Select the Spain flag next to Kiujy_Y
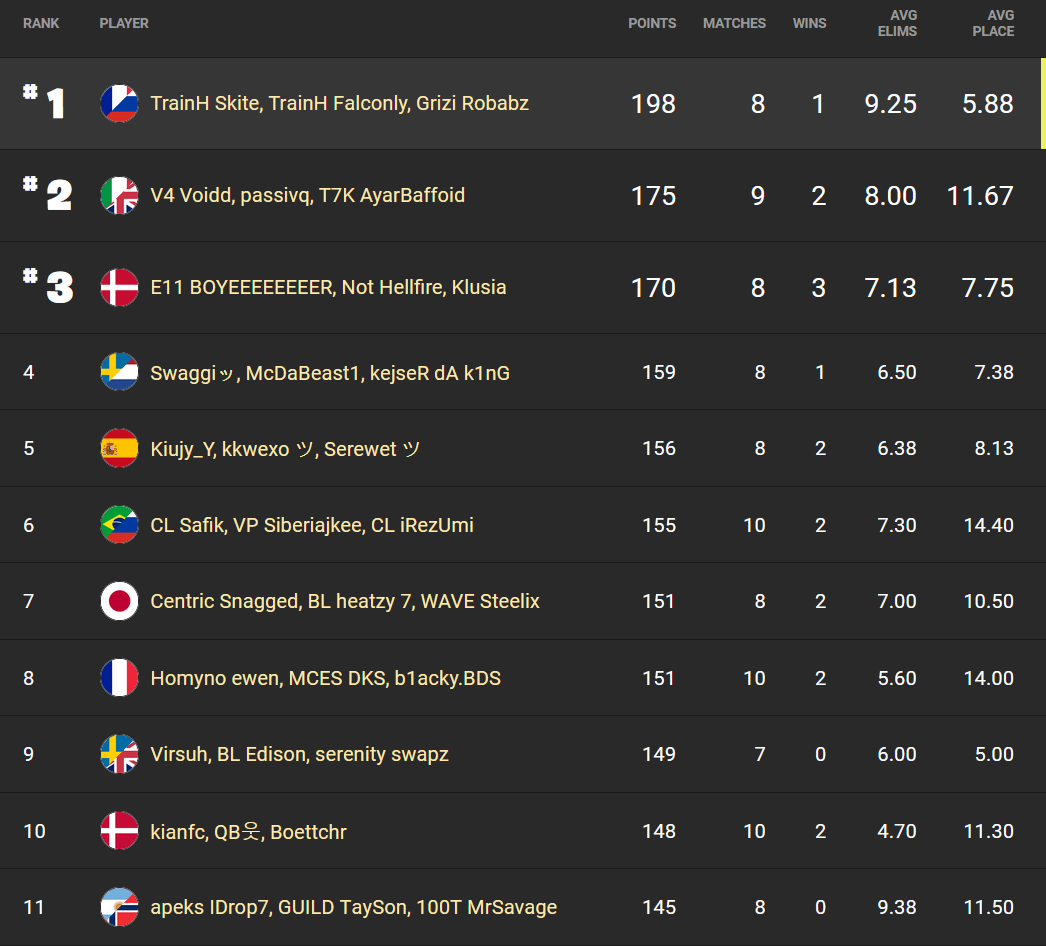 point(119,448)
